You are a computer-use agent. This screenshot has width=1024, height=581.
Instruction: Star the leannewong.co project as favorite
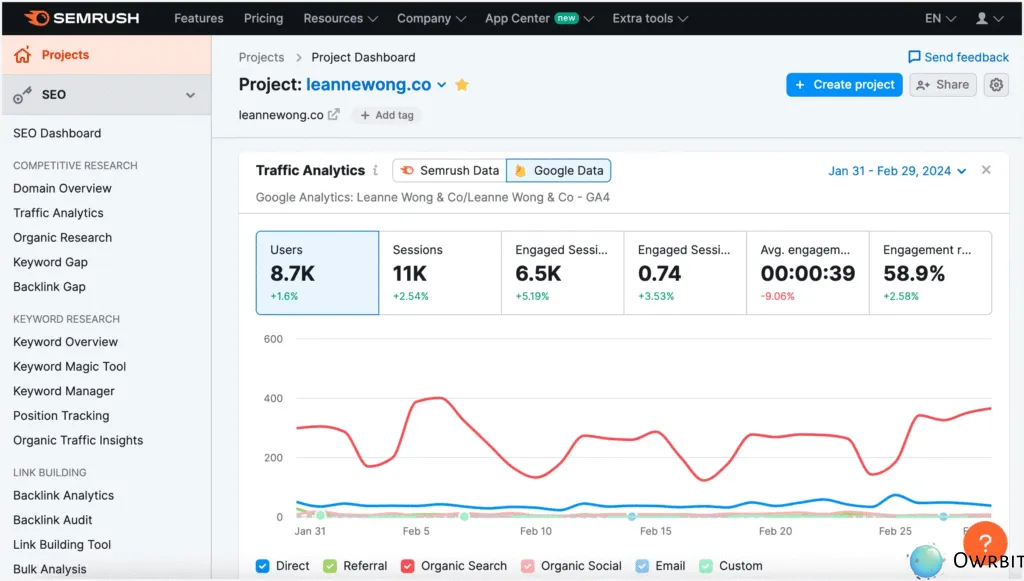[x=461, y=85]
